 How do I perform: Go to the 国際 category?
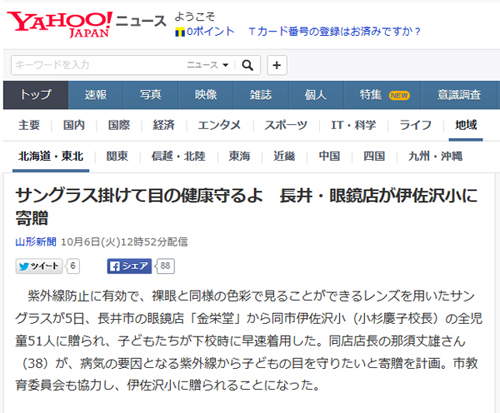(119, 125)
